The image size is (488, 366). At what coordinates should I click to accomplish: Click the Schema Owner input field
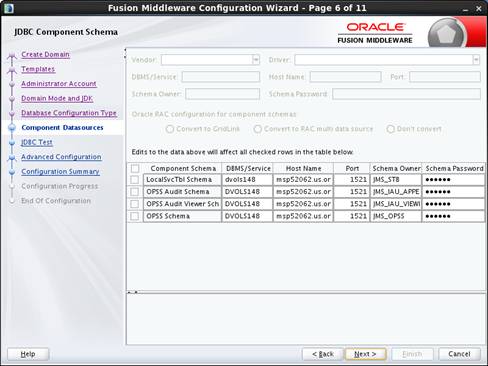pos(222,94)
